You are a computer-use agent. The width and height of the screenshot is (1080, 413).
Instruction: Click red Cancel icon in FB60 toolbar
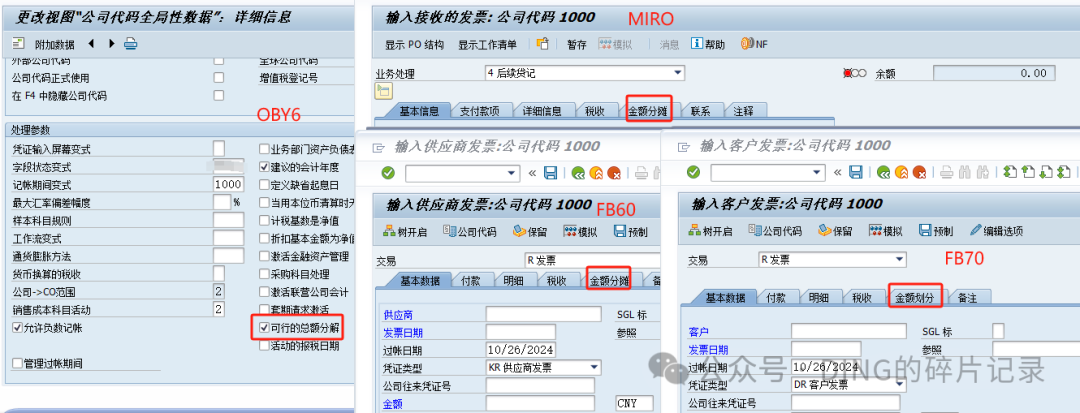[613, 172]
